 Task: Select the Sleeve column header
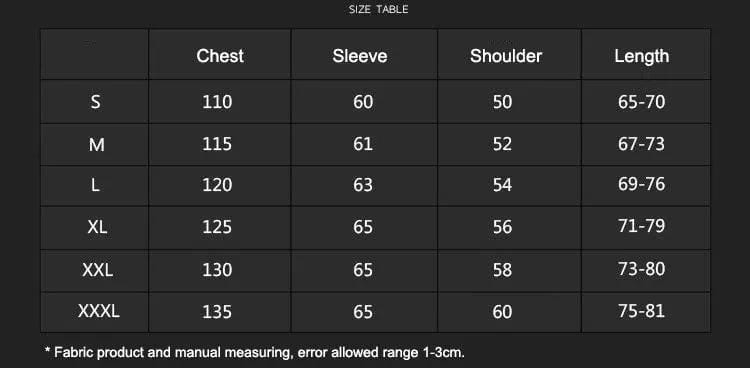(x=360, y=56)
